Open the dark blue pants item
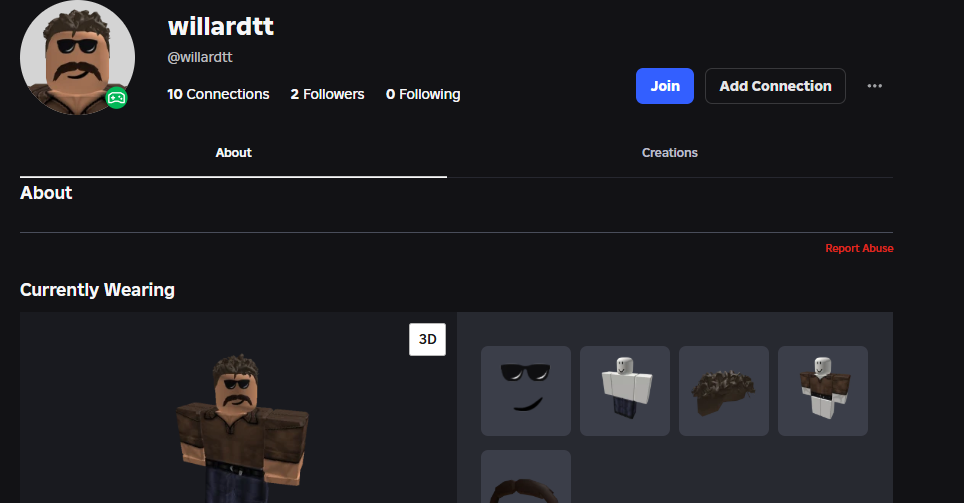964x503 pixels. coord(625,391)
